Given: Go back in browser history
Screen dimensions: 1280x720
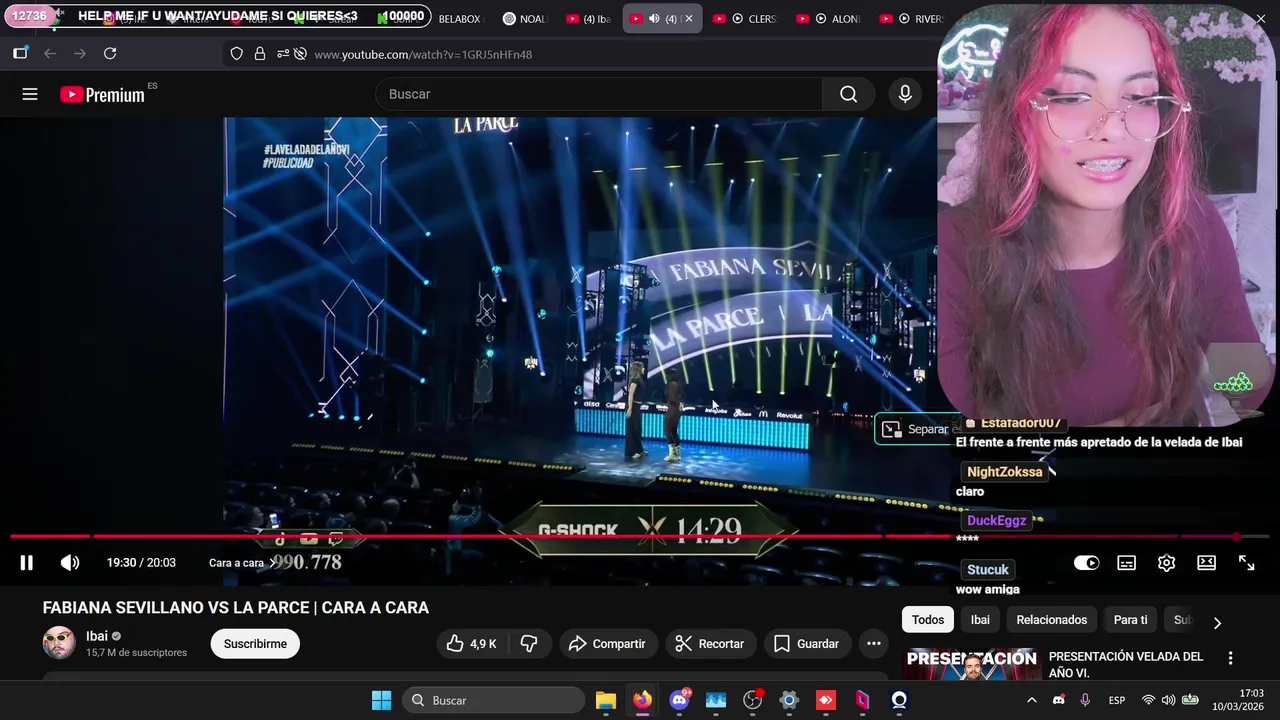Looking at the screenshot, I should click(50, 54).
